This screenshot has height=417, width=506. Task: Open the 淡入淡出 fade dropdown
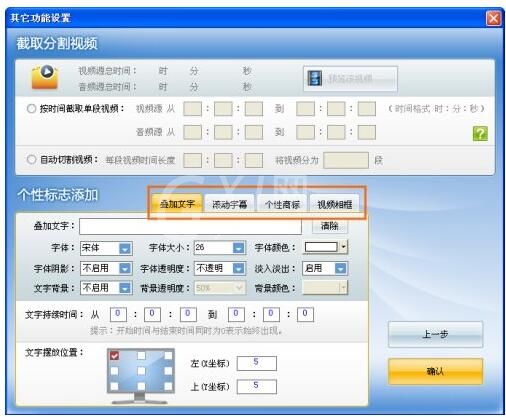pyautogui.click(x=340, y=268)
